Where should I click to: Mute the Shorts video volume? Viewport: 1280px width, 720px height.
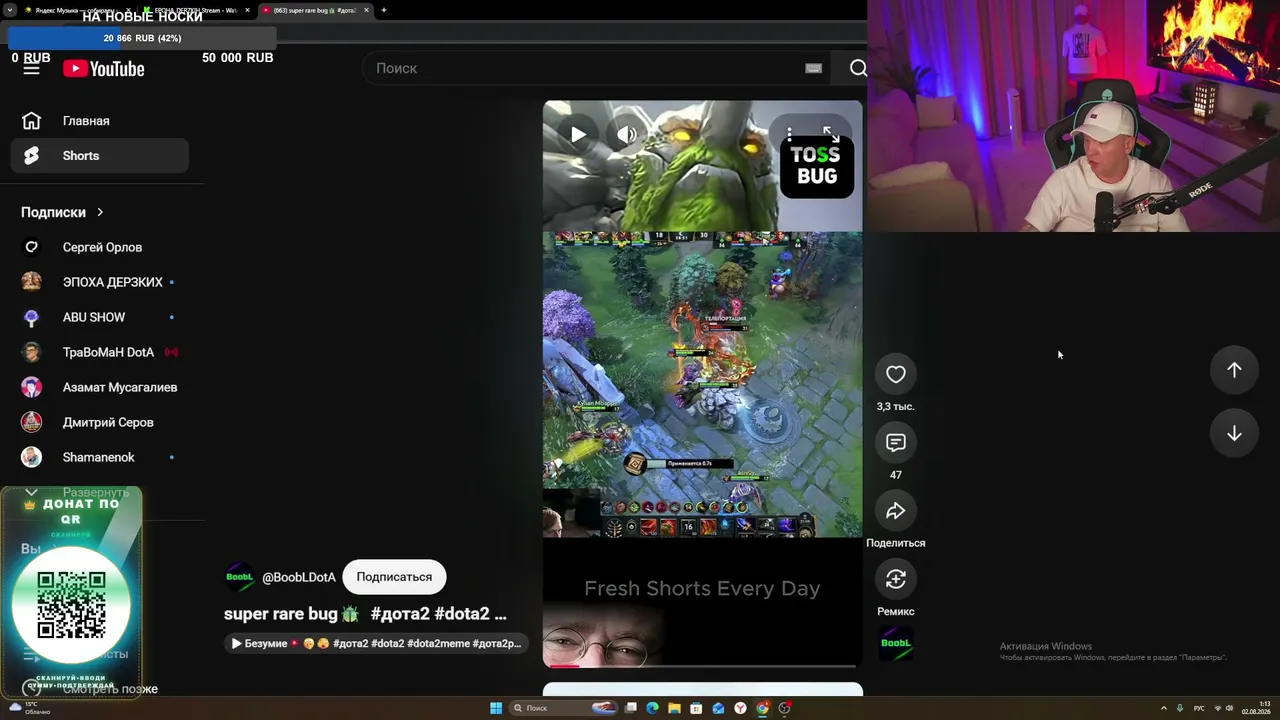(x=626, y=134)
